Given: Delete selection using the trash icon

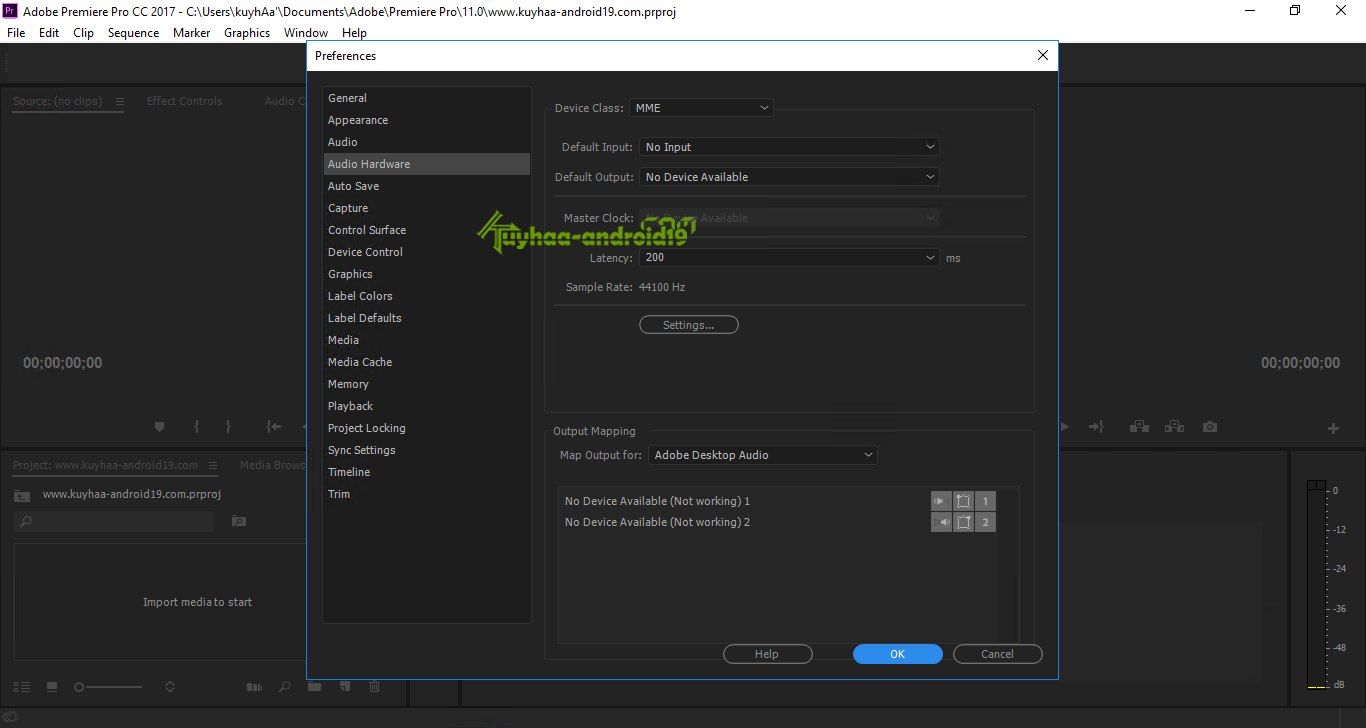Looking at the screenshot, I should point(374,687).
